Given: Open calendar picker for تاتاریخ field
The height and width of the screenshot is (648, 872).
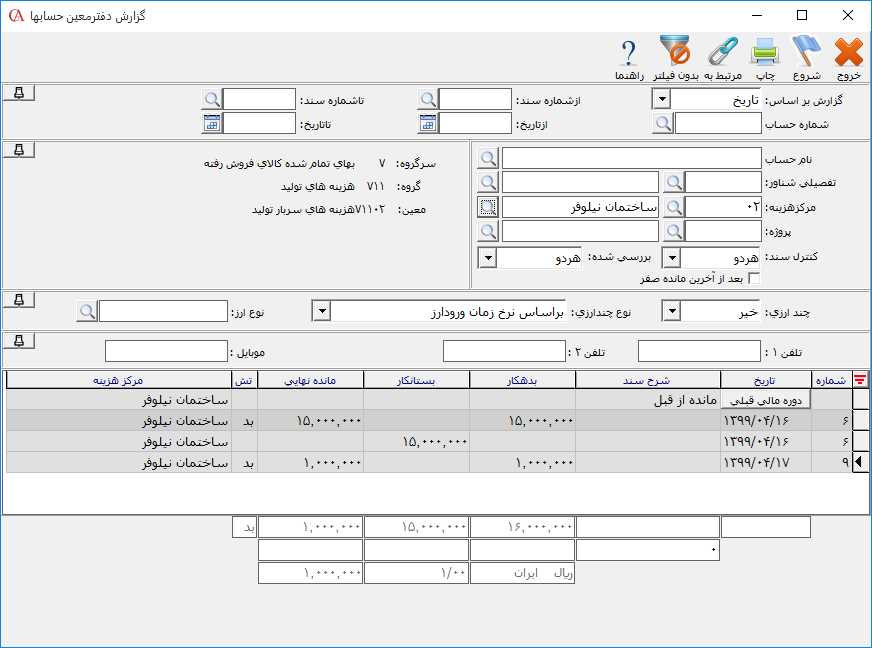Looking at the screenshot, I should click(211, 123).
